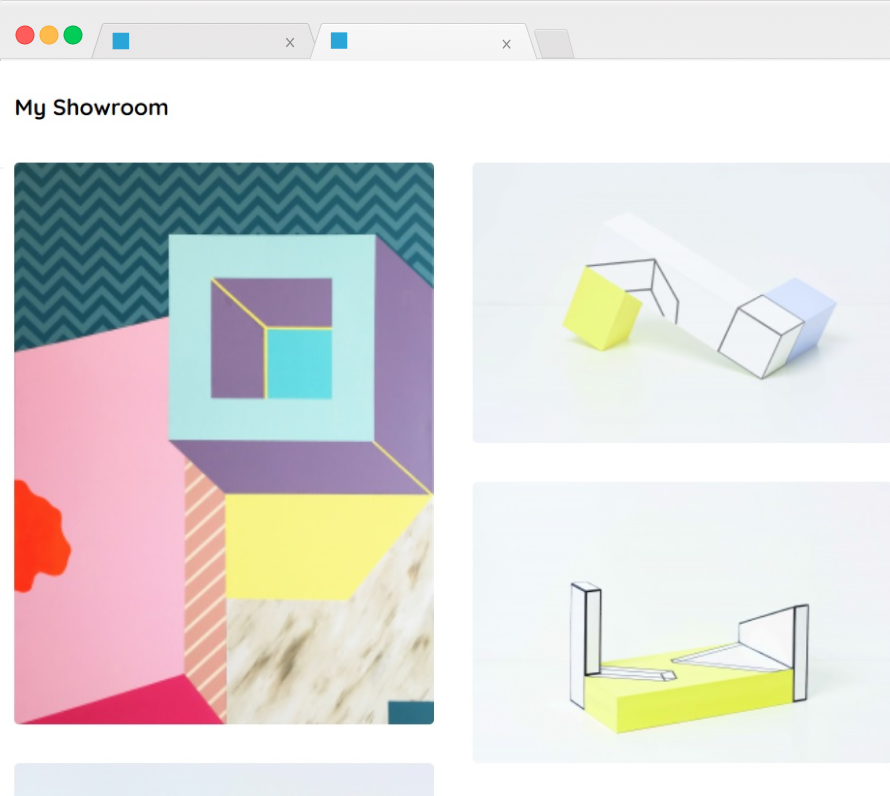This screenshot has height=796, width=890.
Task: Click the blue favicon of the first tab
Action: pos(121,41)
